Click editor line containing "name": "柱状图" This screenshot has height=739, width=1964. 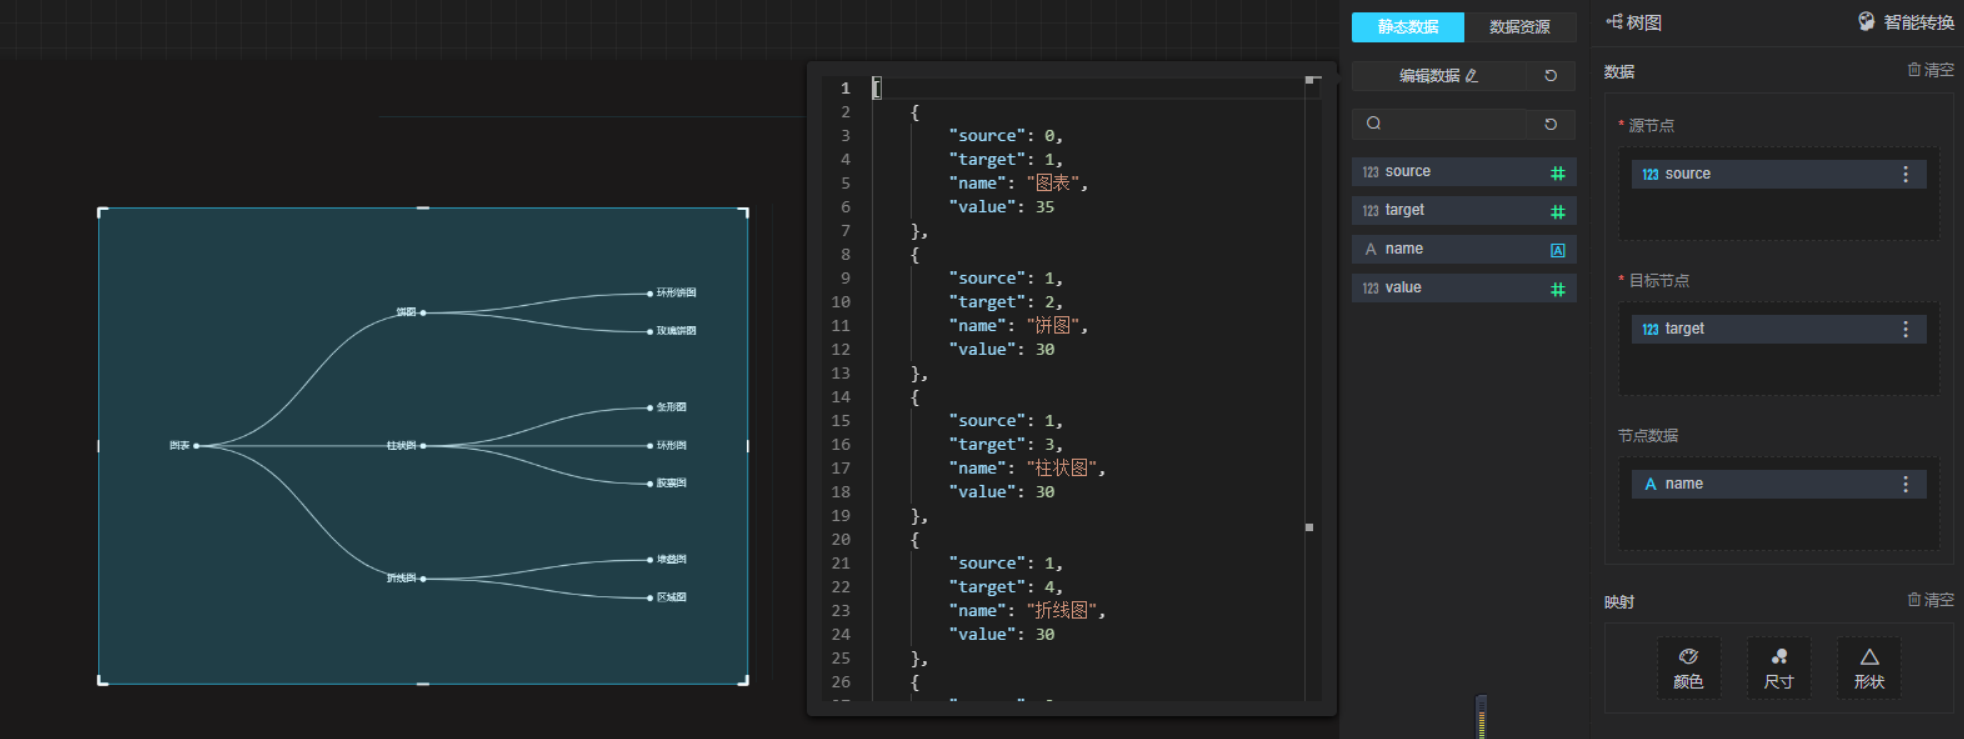pyautogui.click(x=1026, y=468)
